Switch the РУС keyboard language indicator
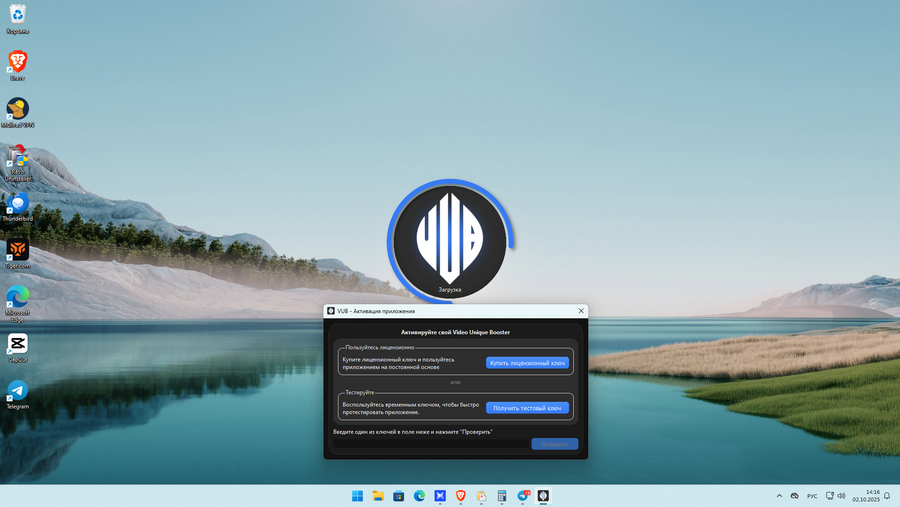900x507 pixels. (812, 496)
